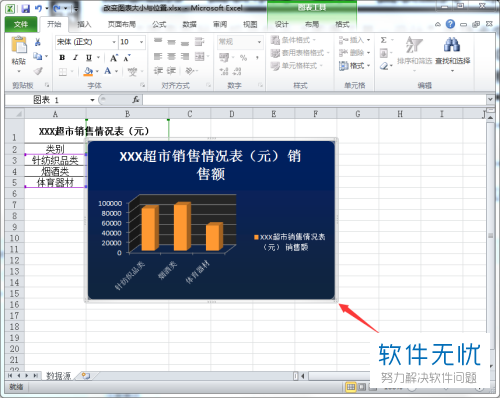Screen dimensions: 500x398
Task: Open Format as Table styles
Action: [299, 53]
